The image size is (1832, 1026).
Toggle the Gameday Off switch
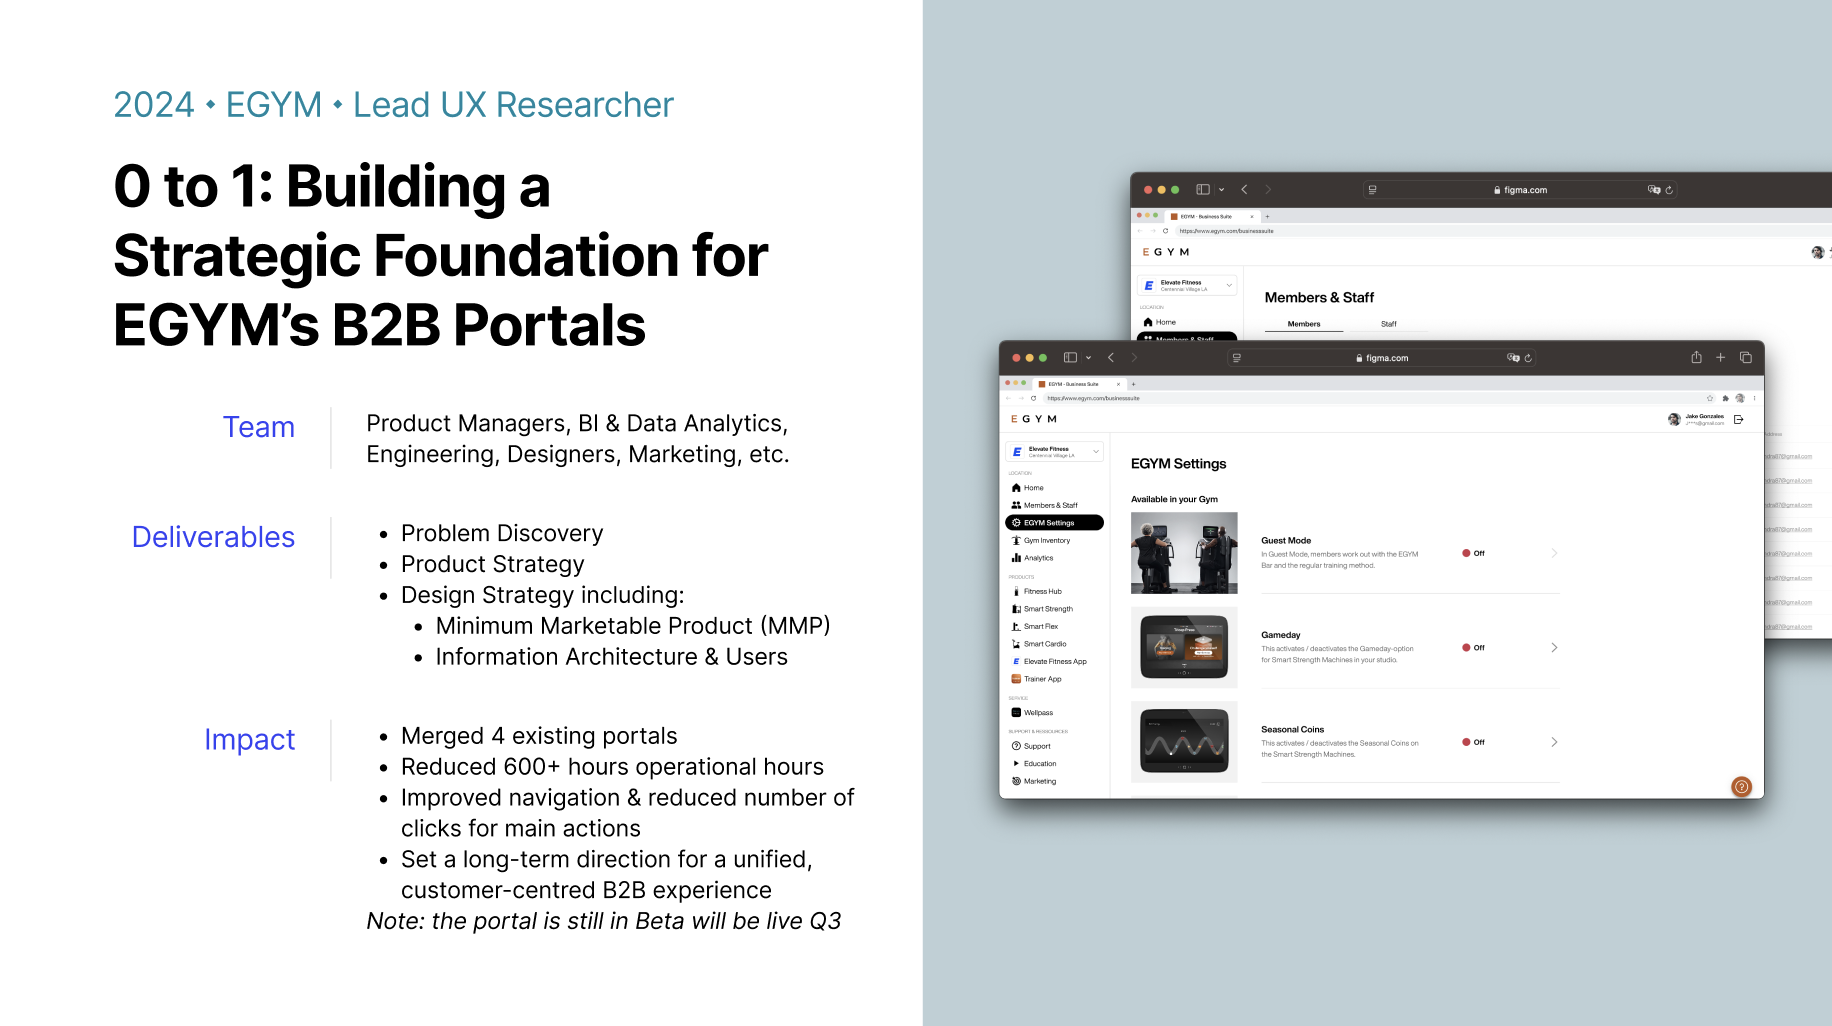coord(1473,648)
